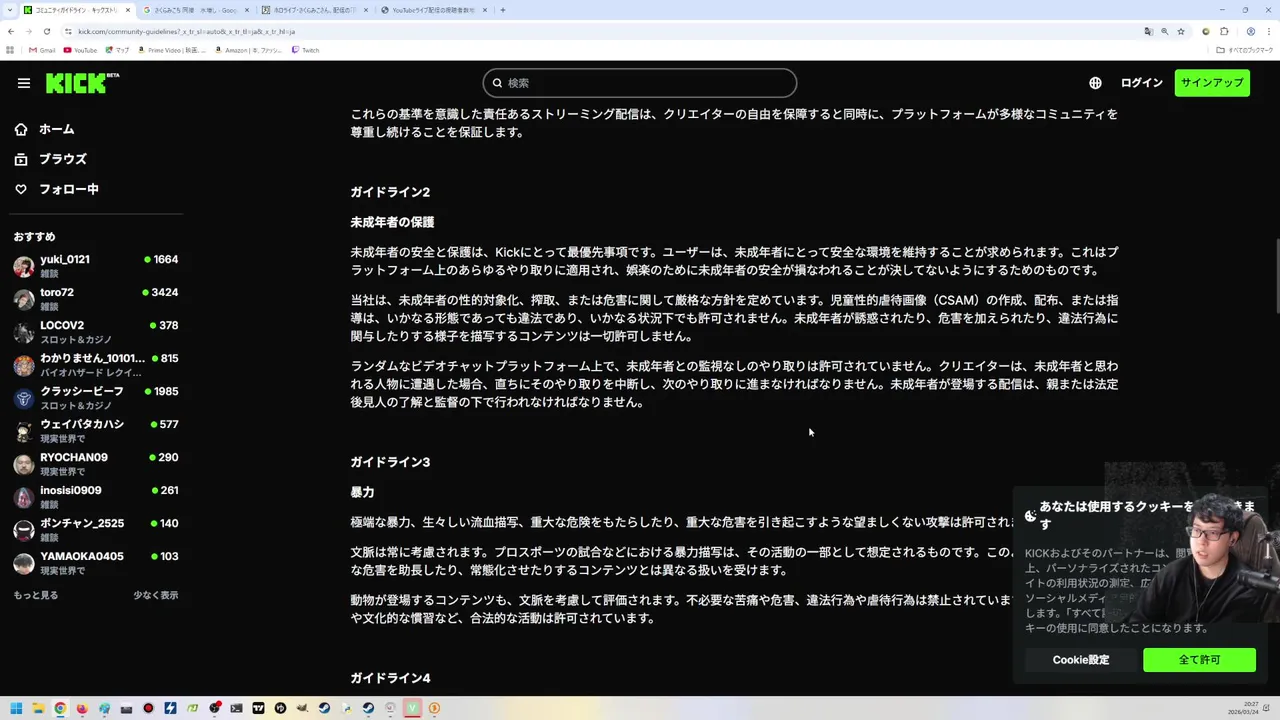Open the Amazon bookmark

pyautogui.click(x=249, y=50)
